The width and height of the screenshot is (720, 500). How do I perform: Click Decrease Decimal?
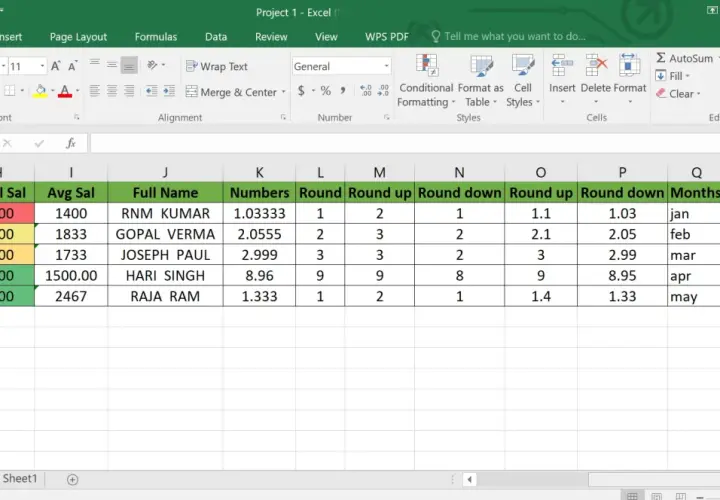click(383, 90)
